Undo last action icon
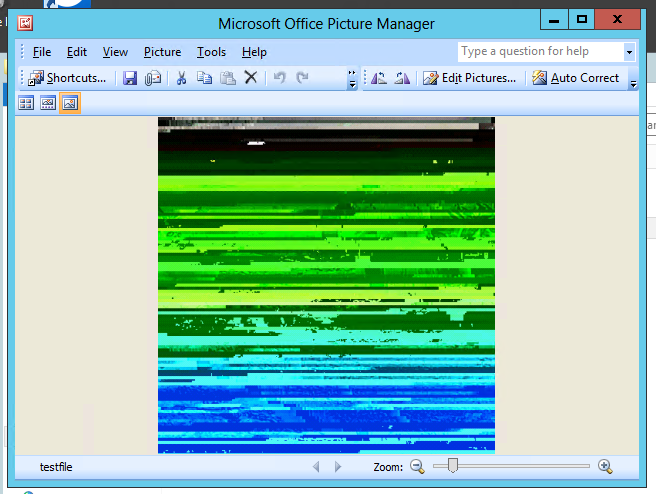 279,77
